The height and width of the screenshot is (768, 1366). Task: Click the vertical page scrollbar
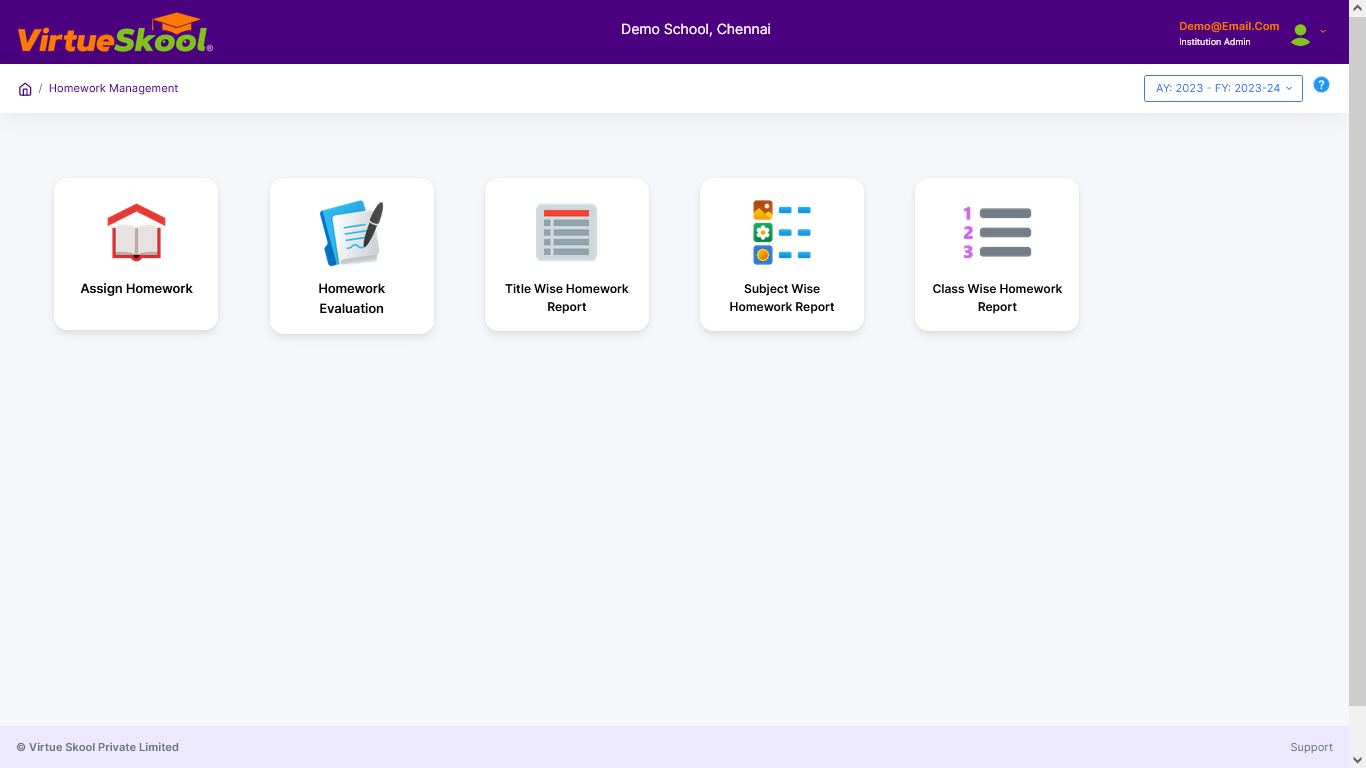tap(1357, 360)
